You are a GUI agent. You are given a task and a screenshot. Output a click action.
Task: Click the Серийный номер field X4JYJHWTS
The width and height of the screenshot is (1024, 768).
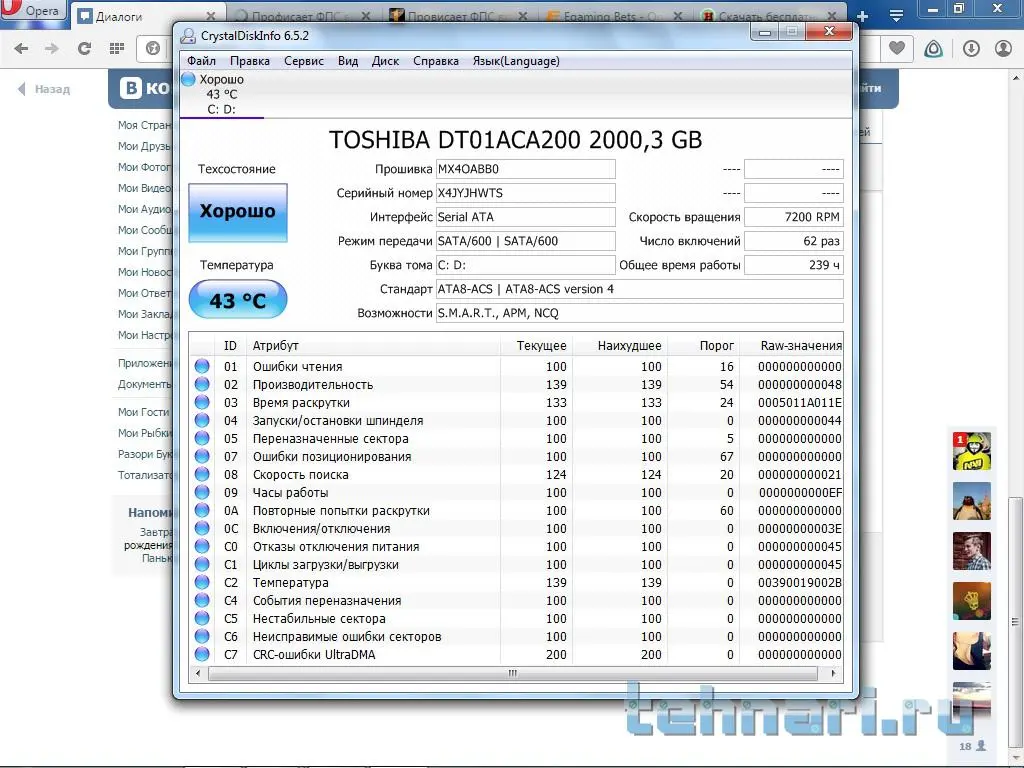pyautogui.click(x=526, y=193)
